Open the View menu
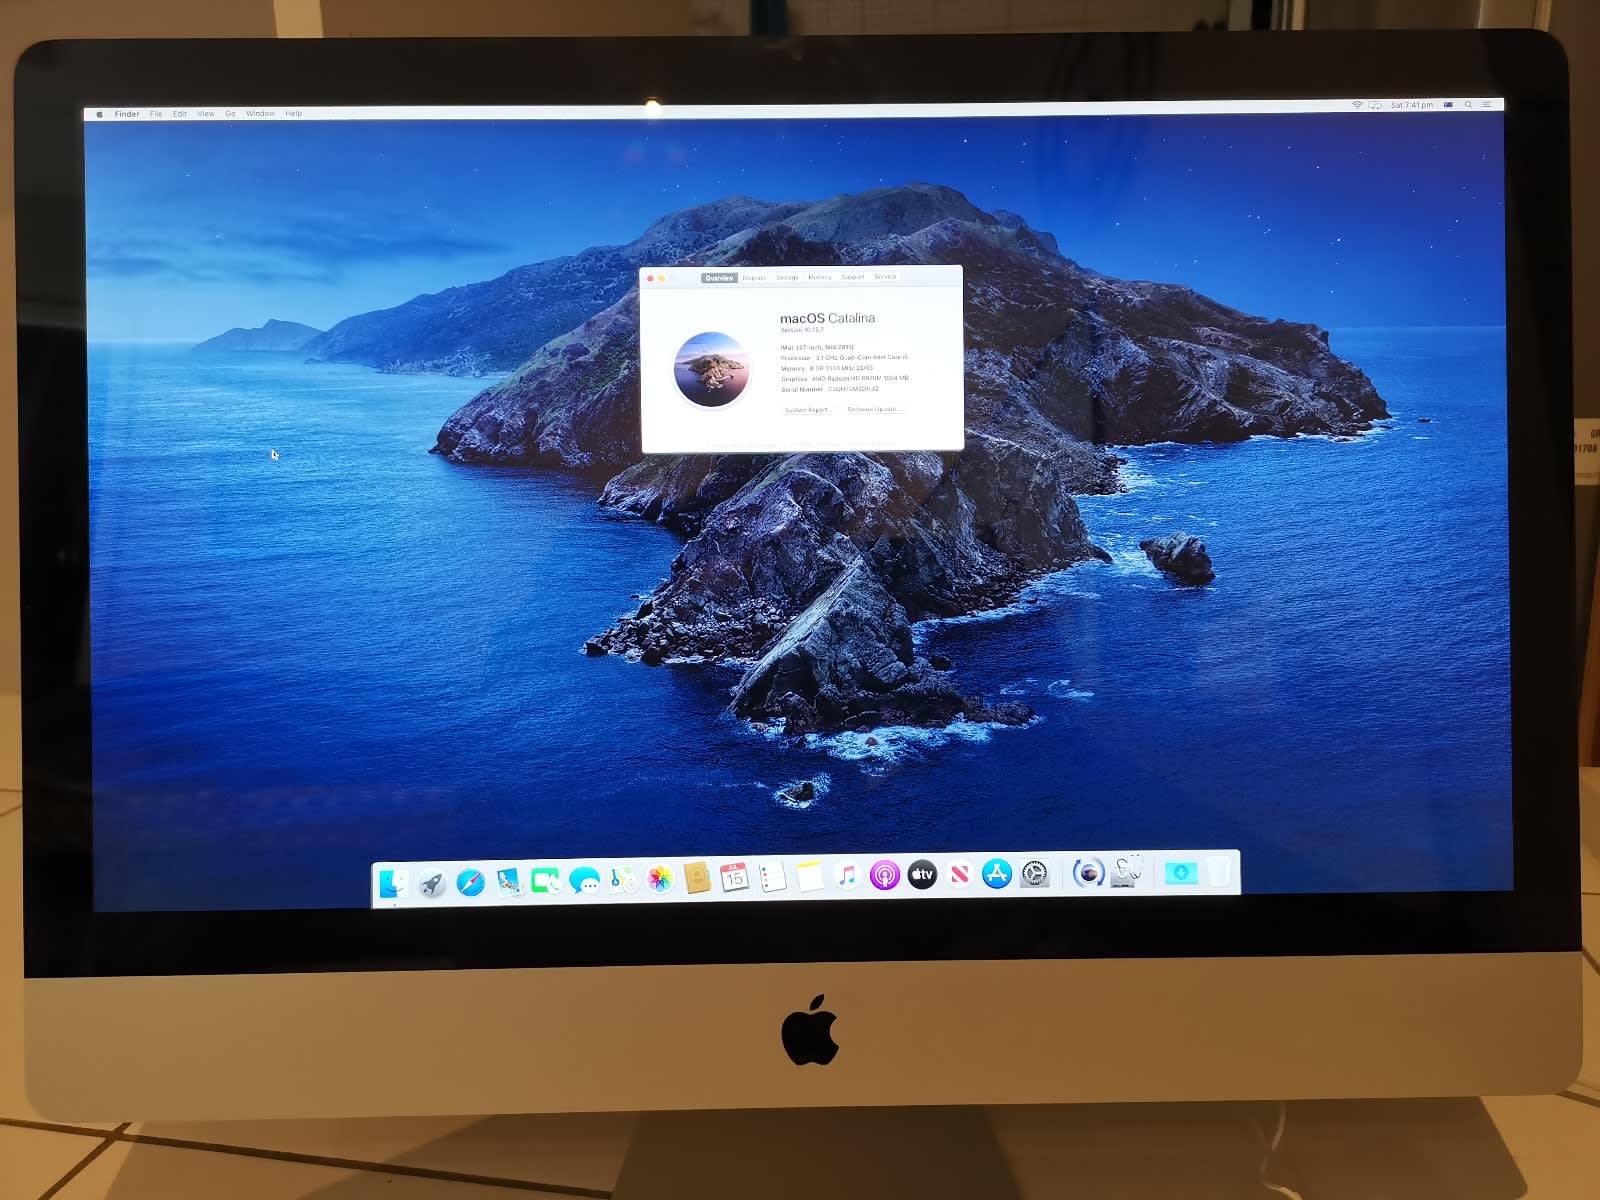The width and height of the screenshot is (1600, 1200). pos(206,114)
